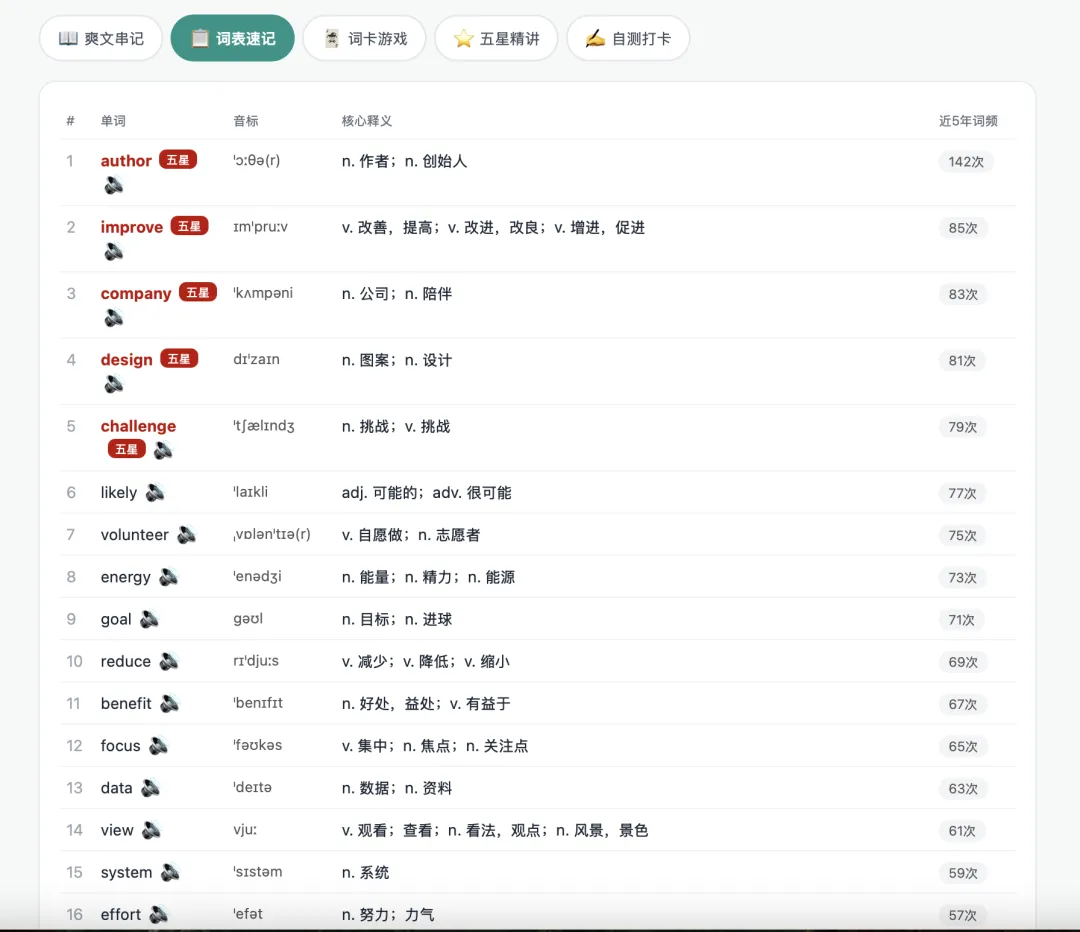Play pronunciation audio for volunteer
This screenshot has width=1080, height=932.
coord(186,535)
